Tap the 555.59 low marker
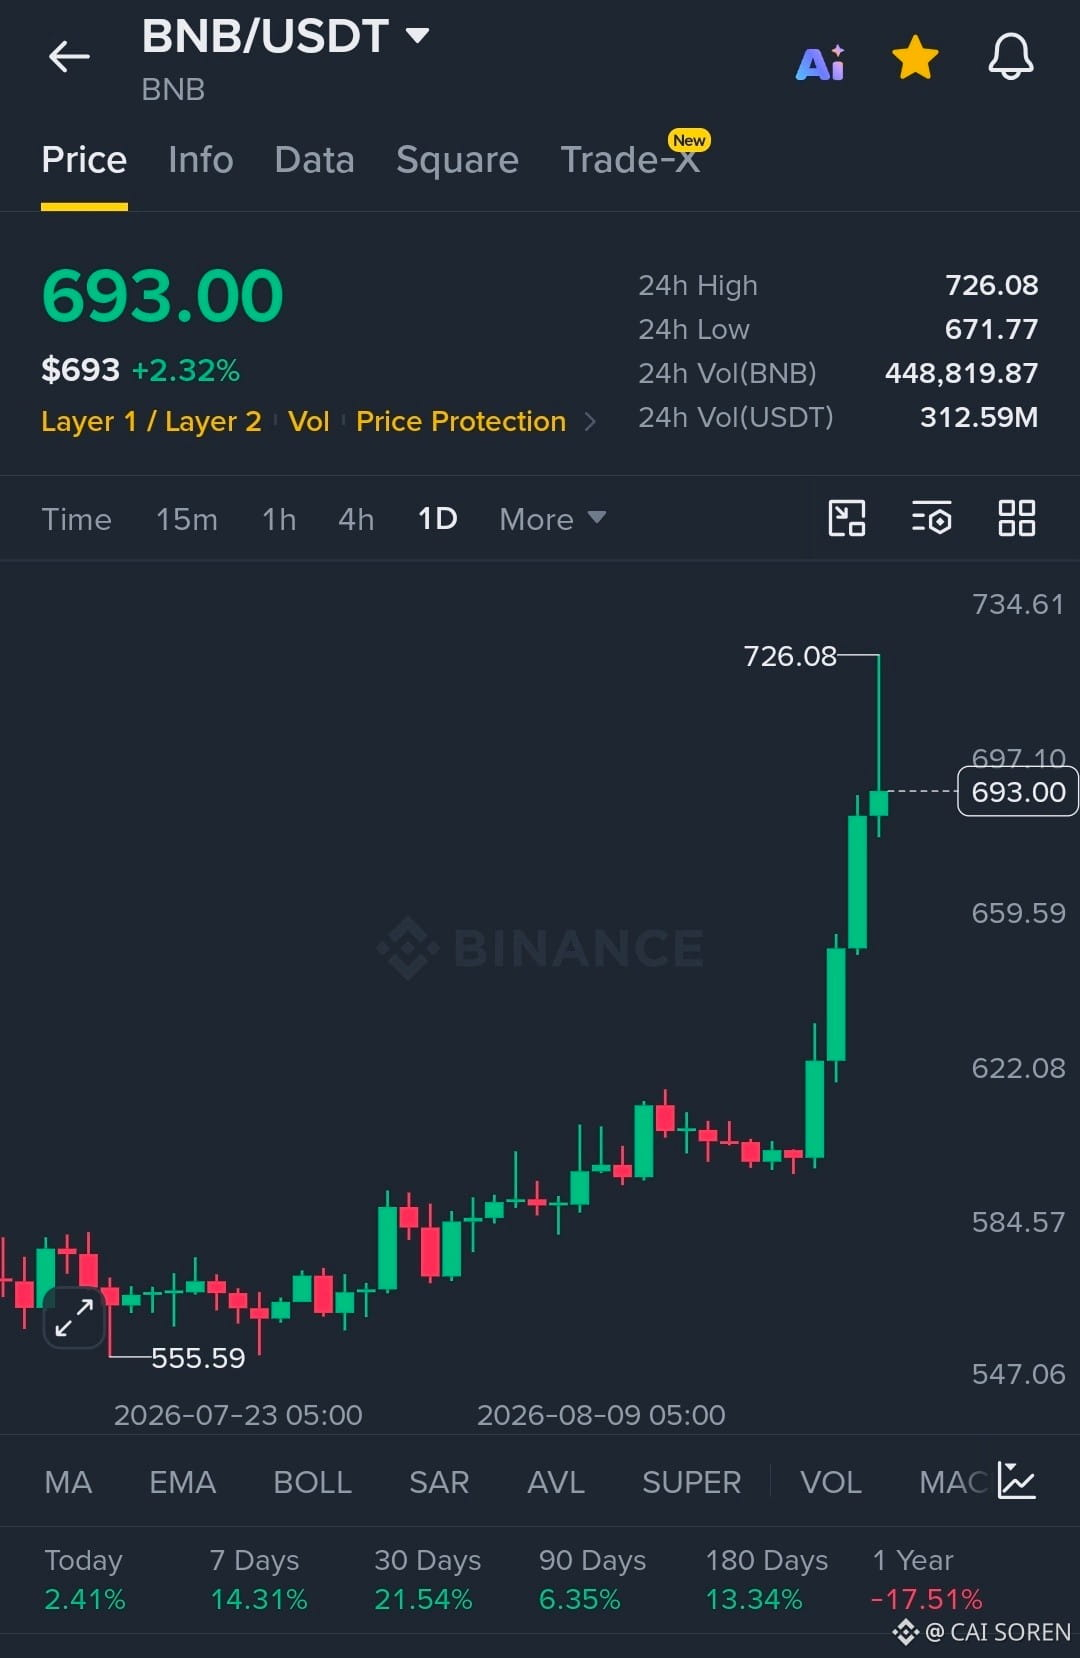1080x1658 pixels. click(x=198, y=1357)
